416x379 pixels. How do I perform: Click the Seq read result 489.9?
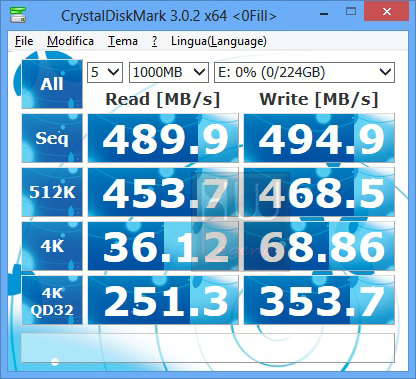tap(163, 138)
